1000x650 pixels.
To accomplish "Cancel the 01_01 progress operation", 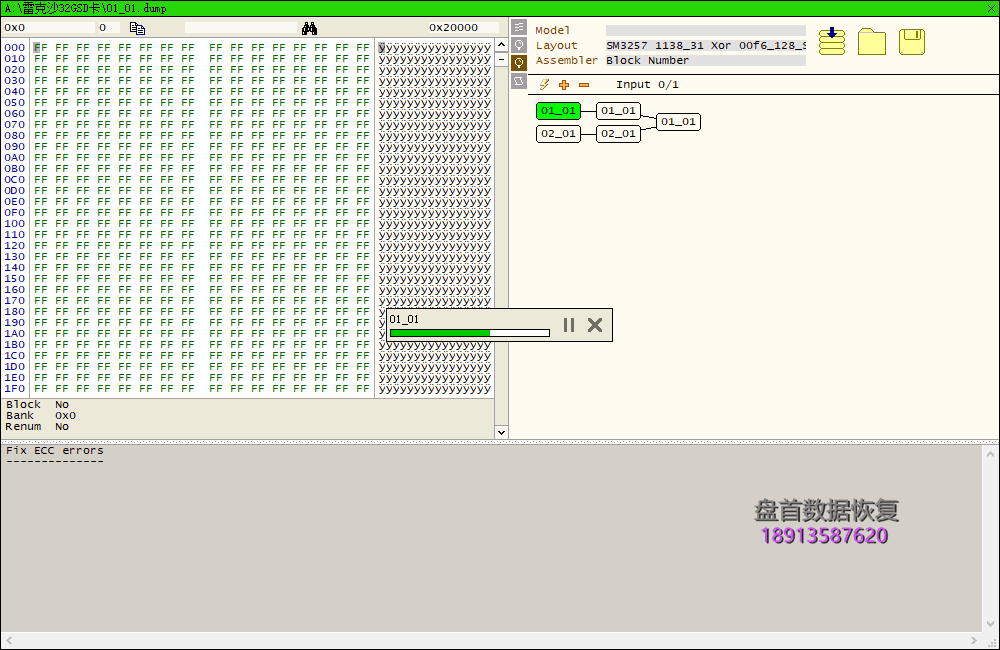I will tap(595, 325).
